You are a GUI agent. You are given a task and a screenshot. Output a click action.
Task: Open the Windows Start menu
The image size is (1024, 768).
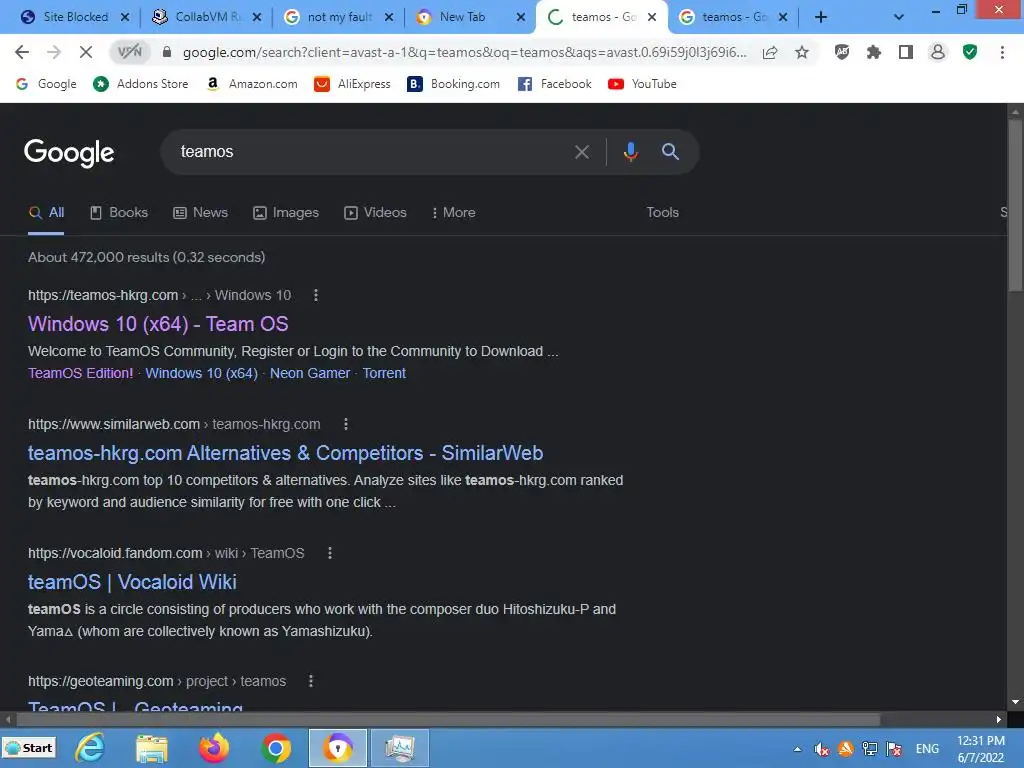pyautogui.click(x=29, y=748)
